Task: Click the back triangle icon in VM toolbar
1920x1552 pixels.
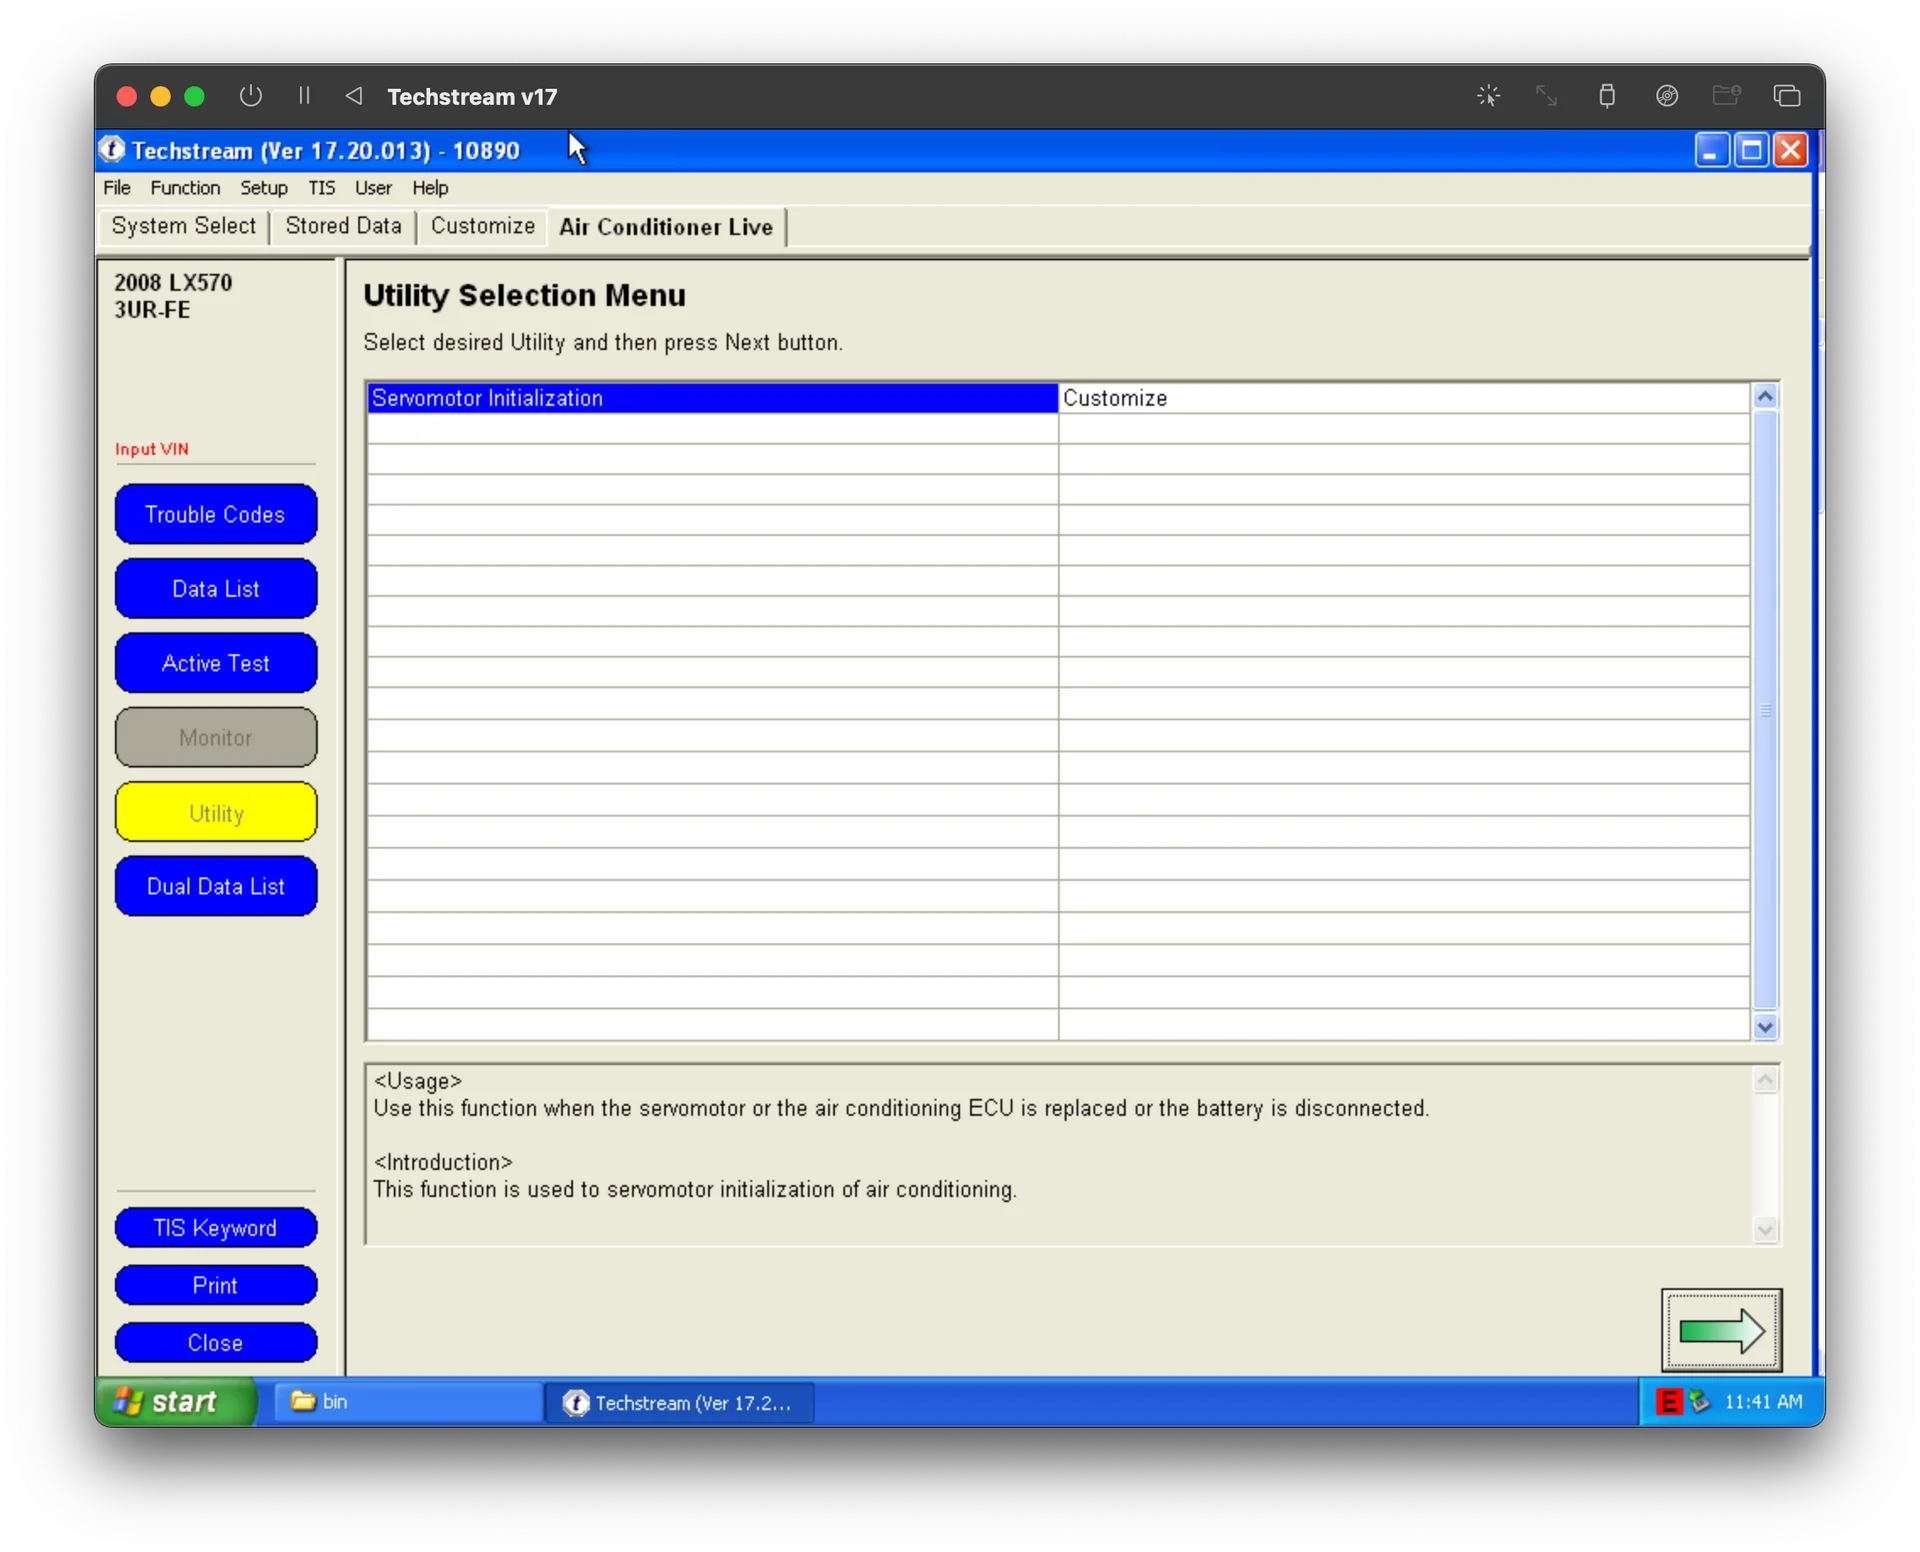Action: click(x=354, y=96)
